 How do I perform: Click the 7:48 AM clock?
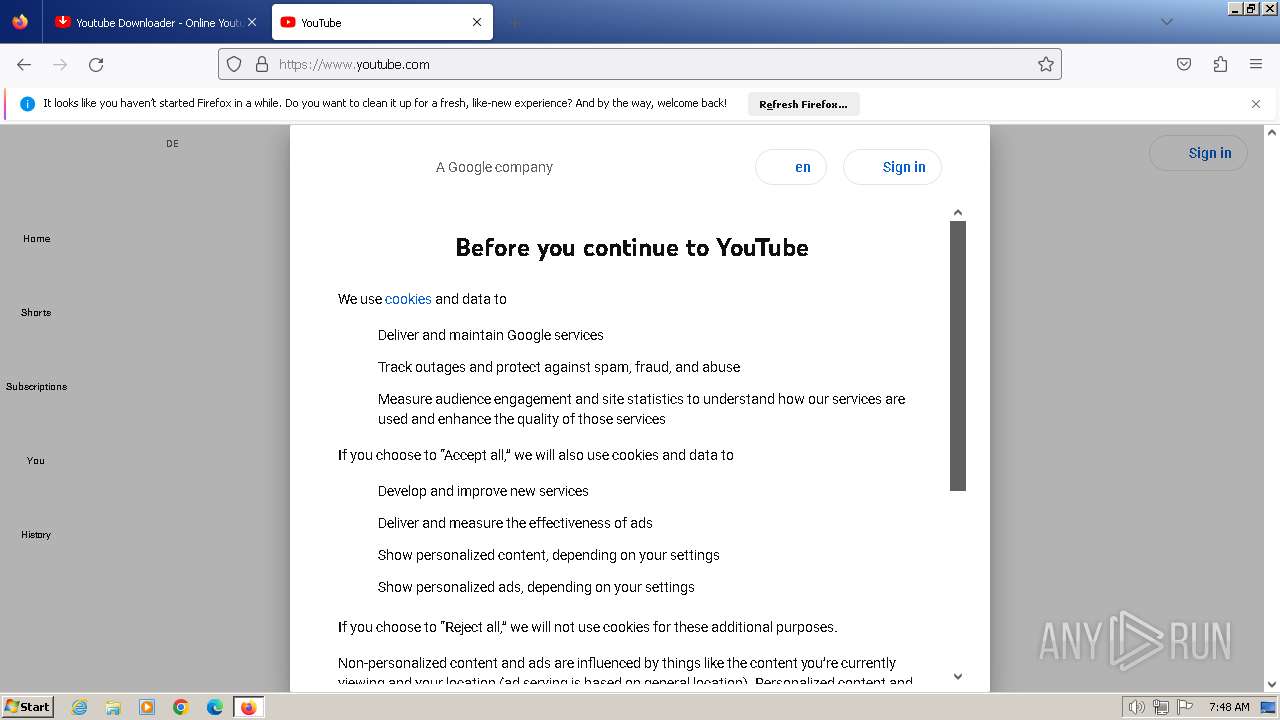1229,707
